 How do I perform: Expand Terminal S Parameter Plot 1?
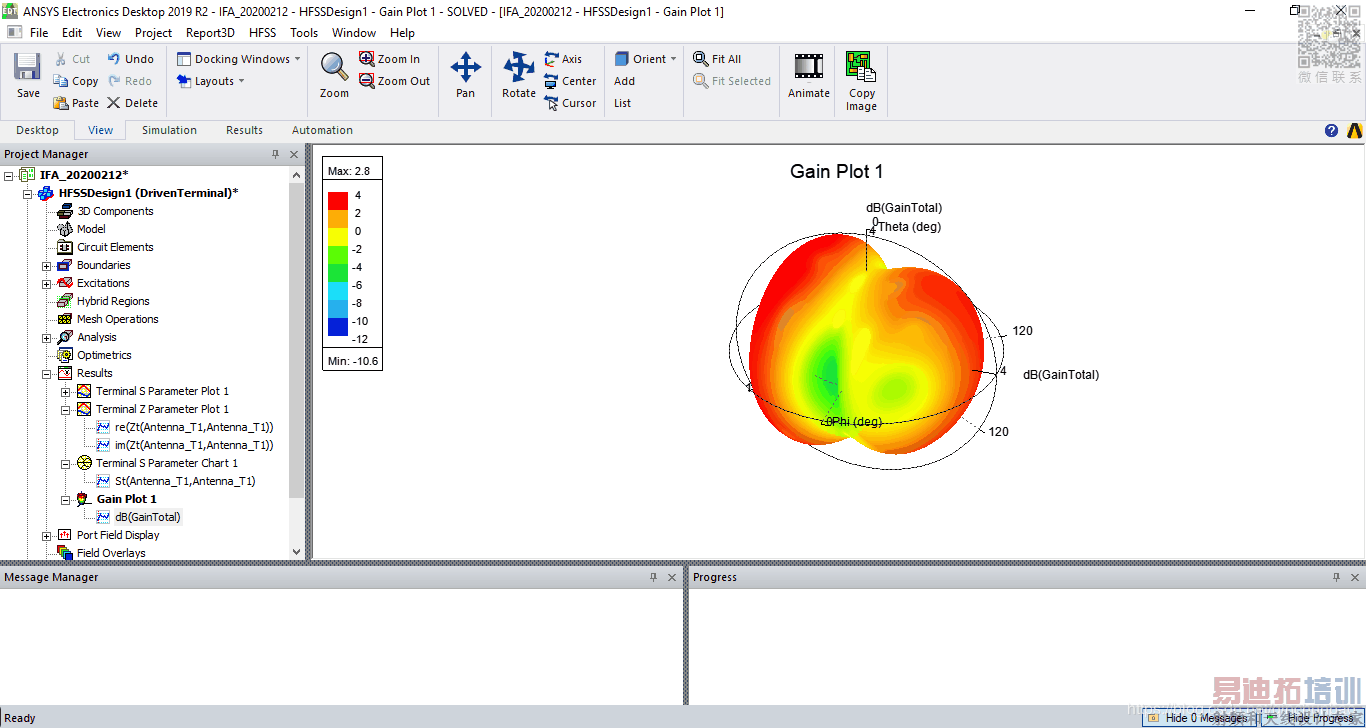pyautogui.click(x=66, y=391)
